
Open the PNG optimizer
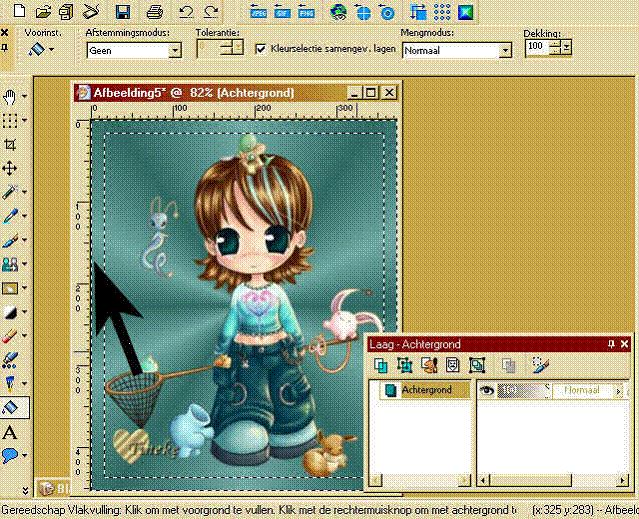[306, 11]
